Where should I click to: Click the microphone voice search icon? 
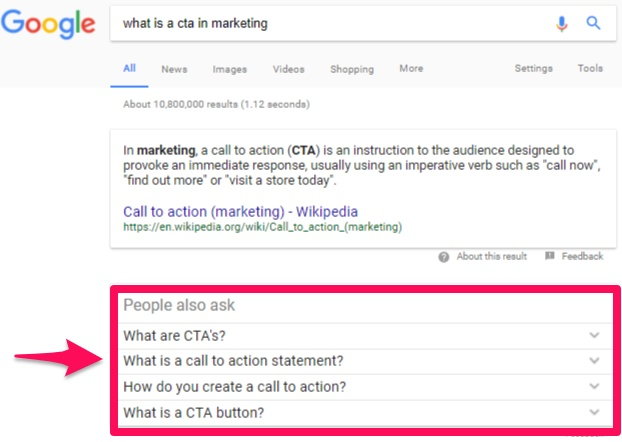[562, 23]
